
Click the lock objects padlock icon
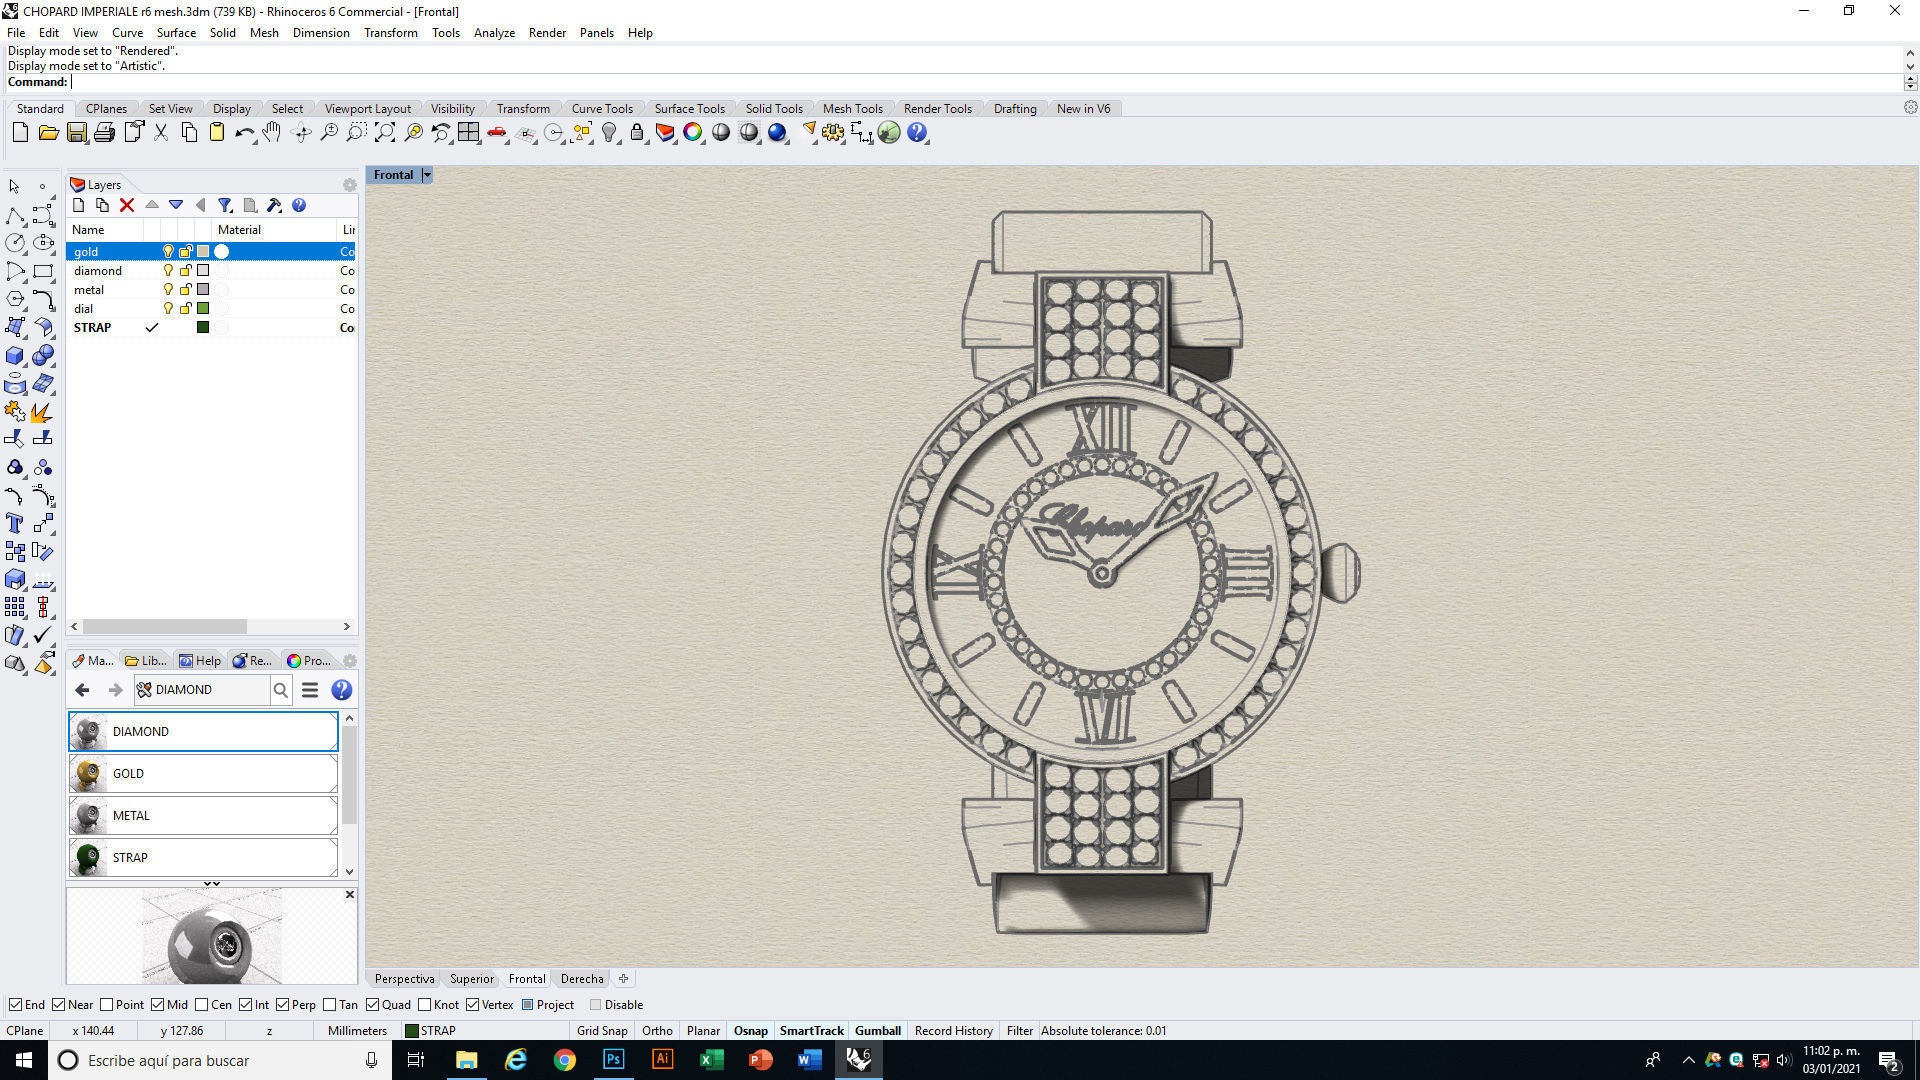[637, 132]
